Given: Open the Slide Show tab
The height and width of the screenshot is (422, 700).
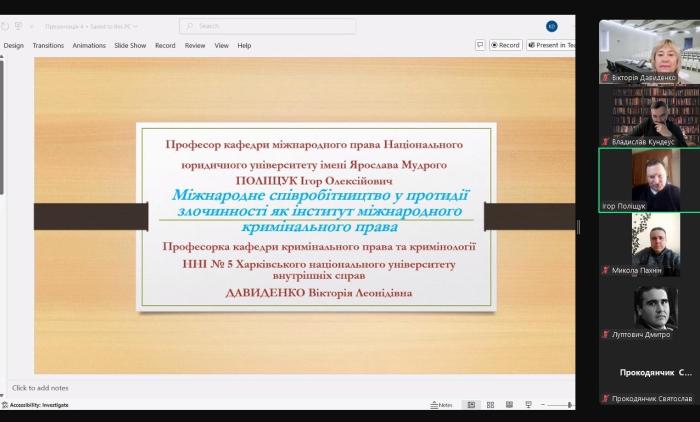Looking at the screenshot, I should [130, 45].
